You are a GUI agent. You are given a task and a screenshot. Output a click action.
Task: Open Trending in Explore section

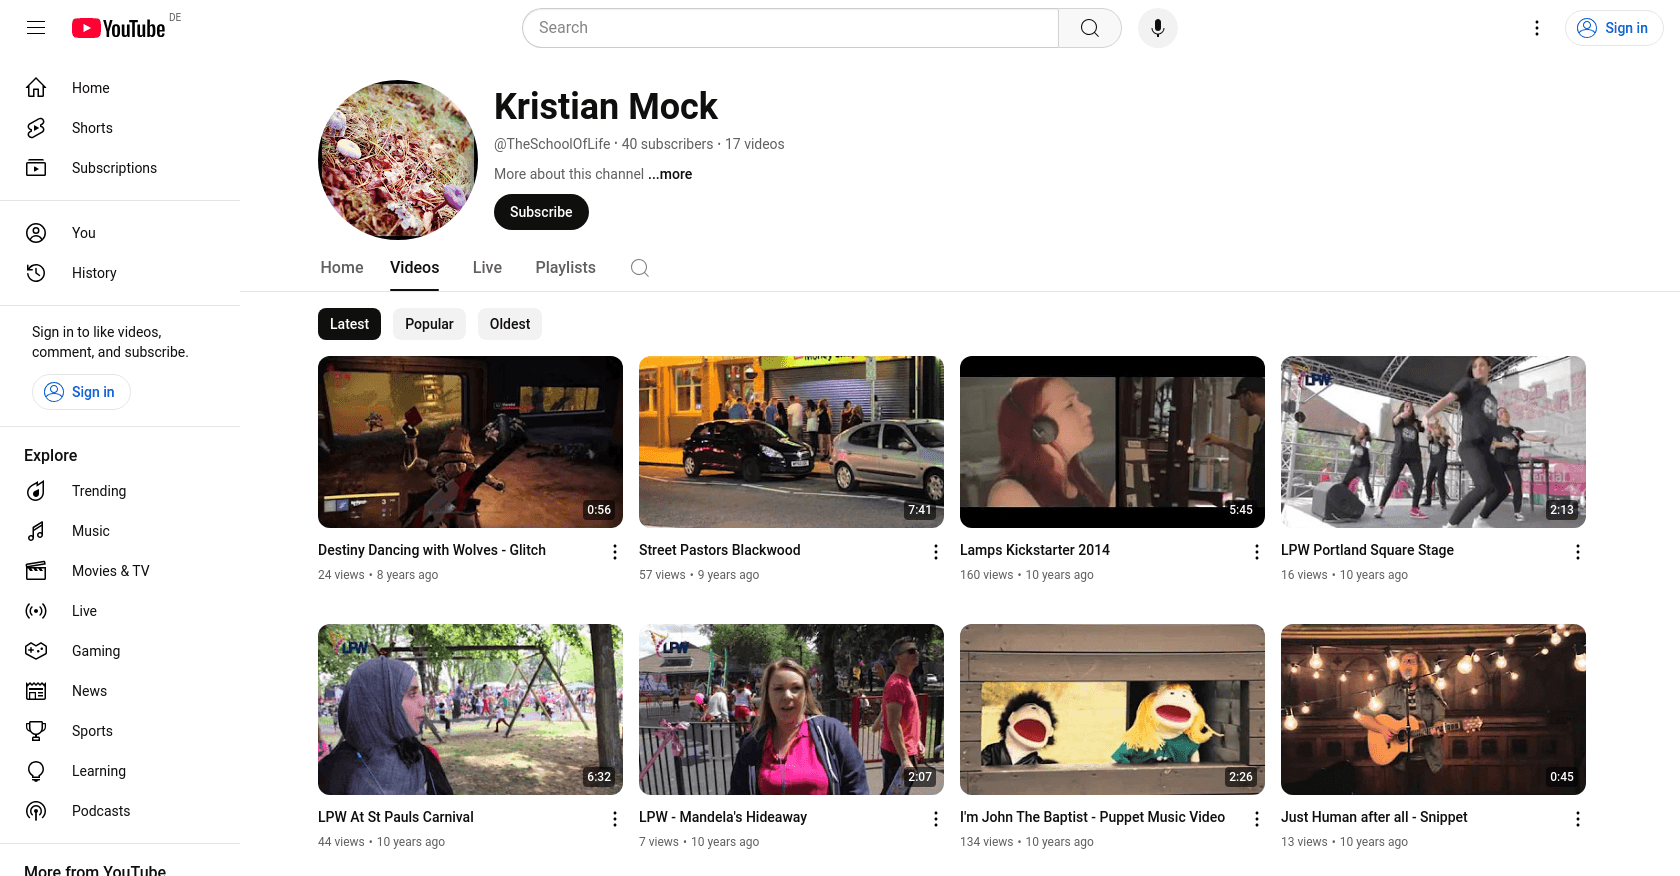pyautogui.click(x=99, y=491)
